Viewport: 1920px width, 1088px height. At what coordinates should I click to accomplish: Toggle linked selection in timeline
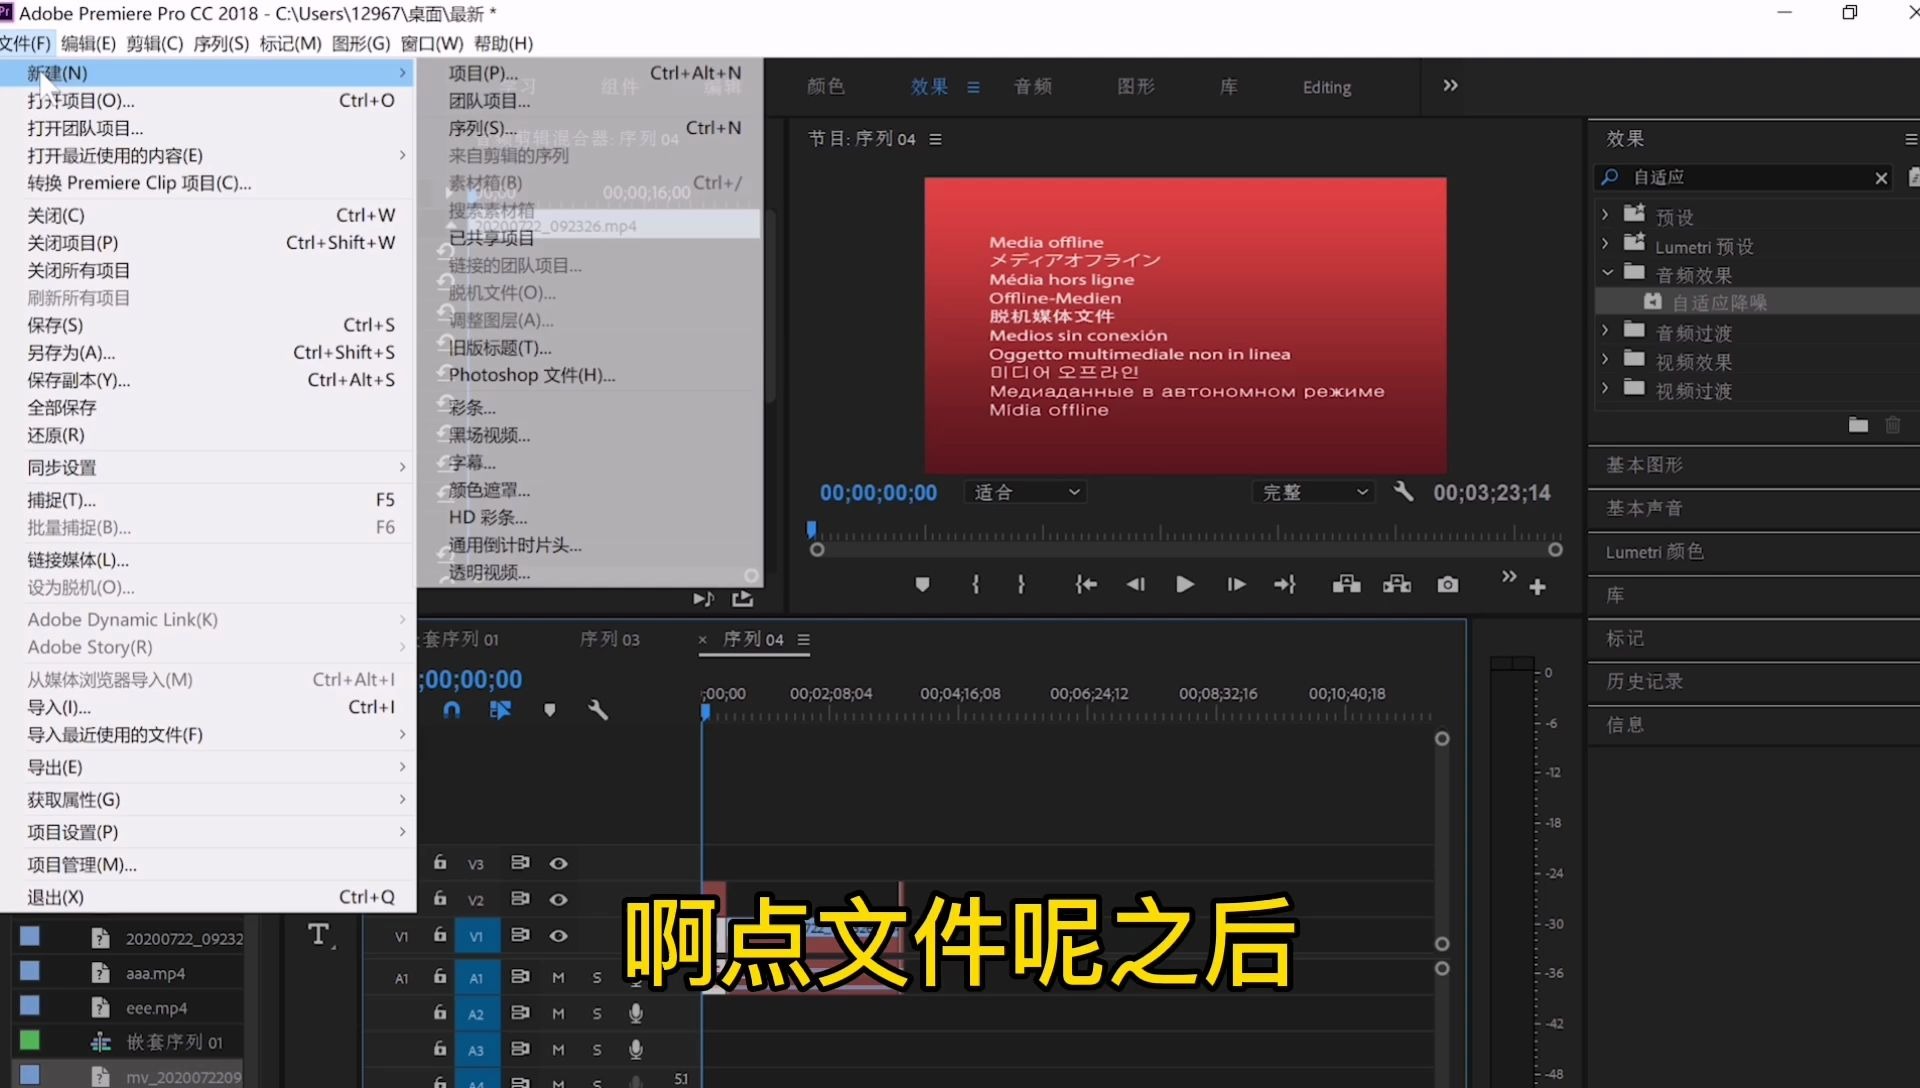click(x=501, y=710)
